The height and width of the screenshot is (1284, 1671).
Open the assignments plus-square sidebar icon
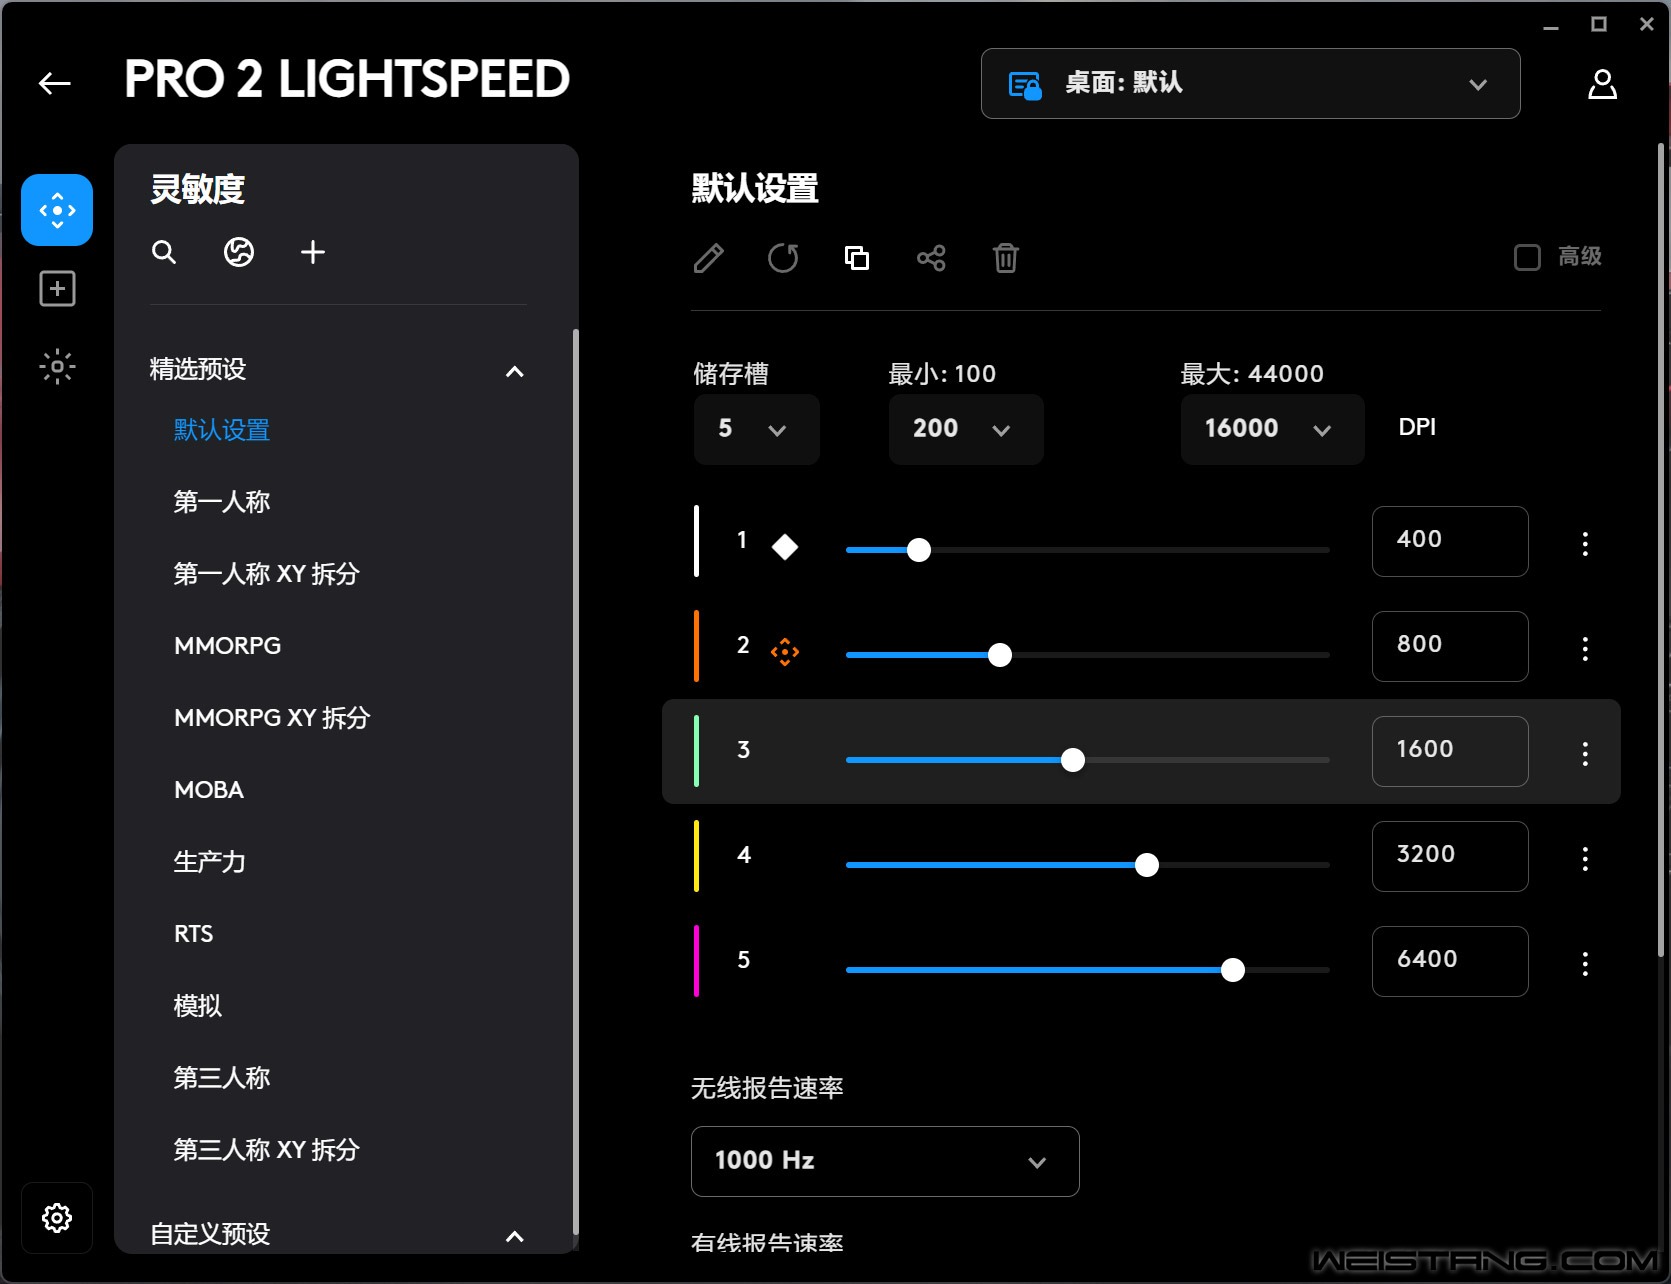pyautogui.click(x=57, y=289)
